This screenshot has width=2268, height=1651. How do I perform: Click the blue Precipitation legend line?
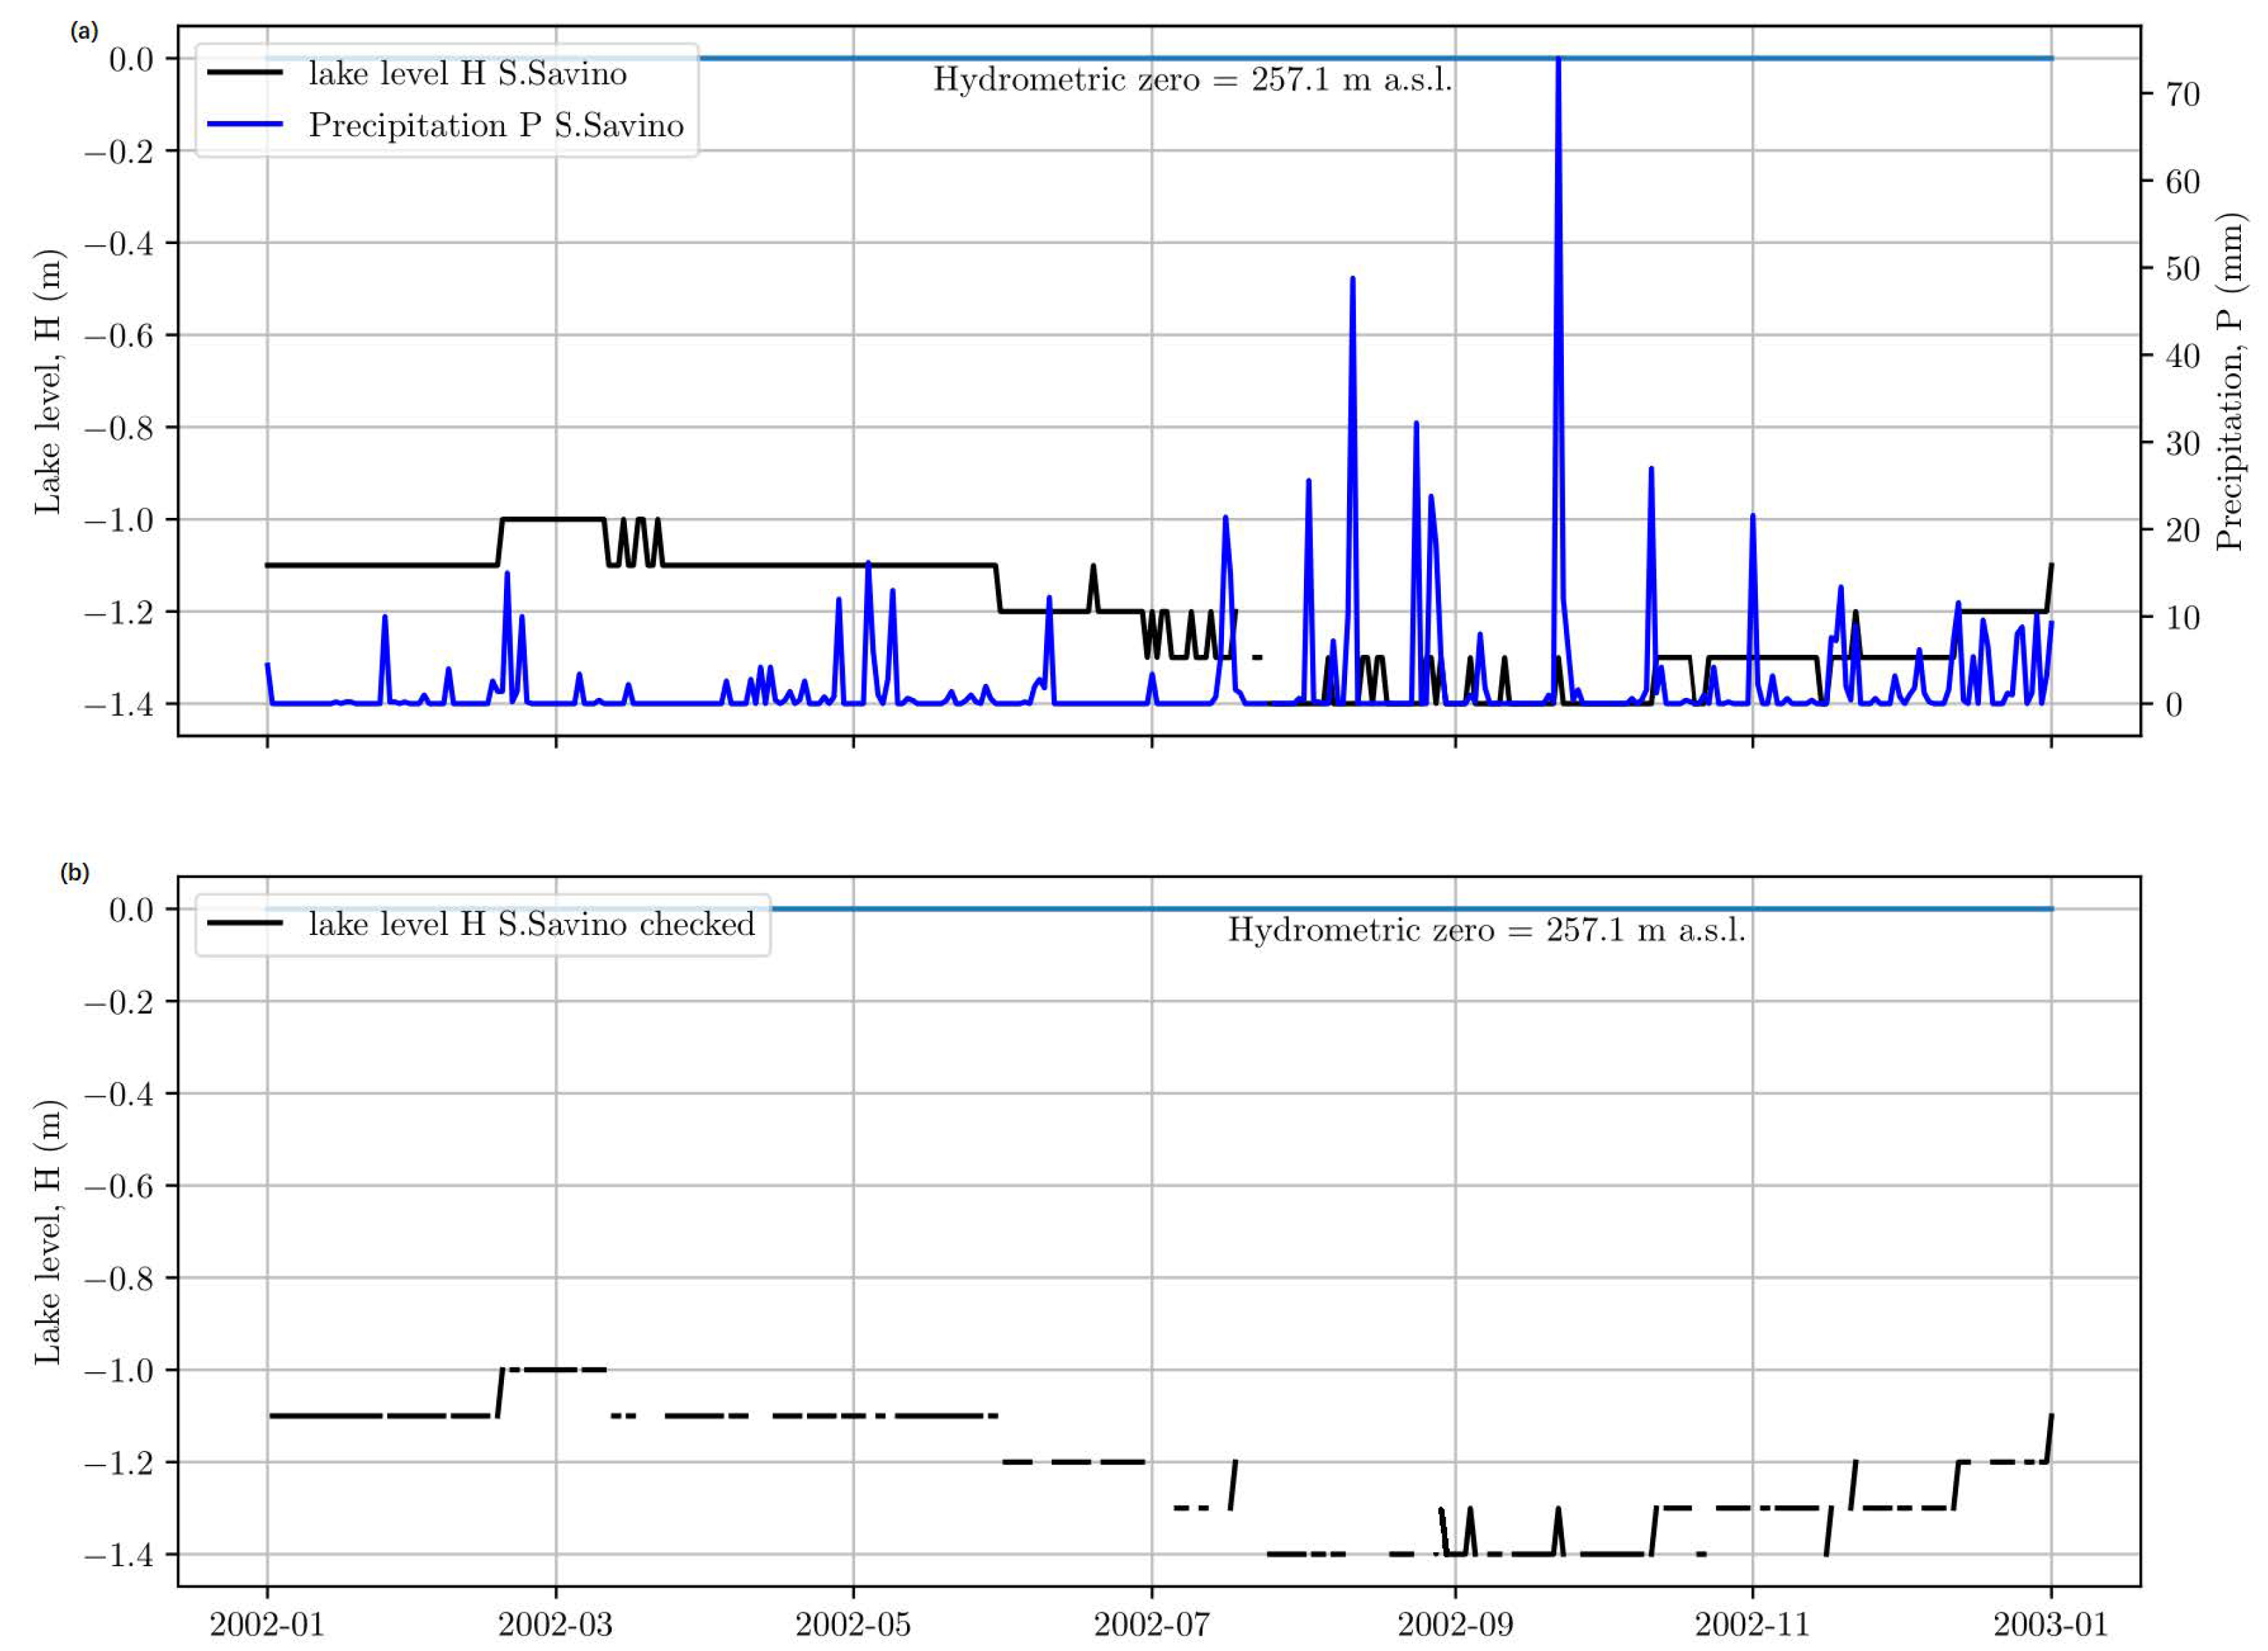click(x=245, y=125)
